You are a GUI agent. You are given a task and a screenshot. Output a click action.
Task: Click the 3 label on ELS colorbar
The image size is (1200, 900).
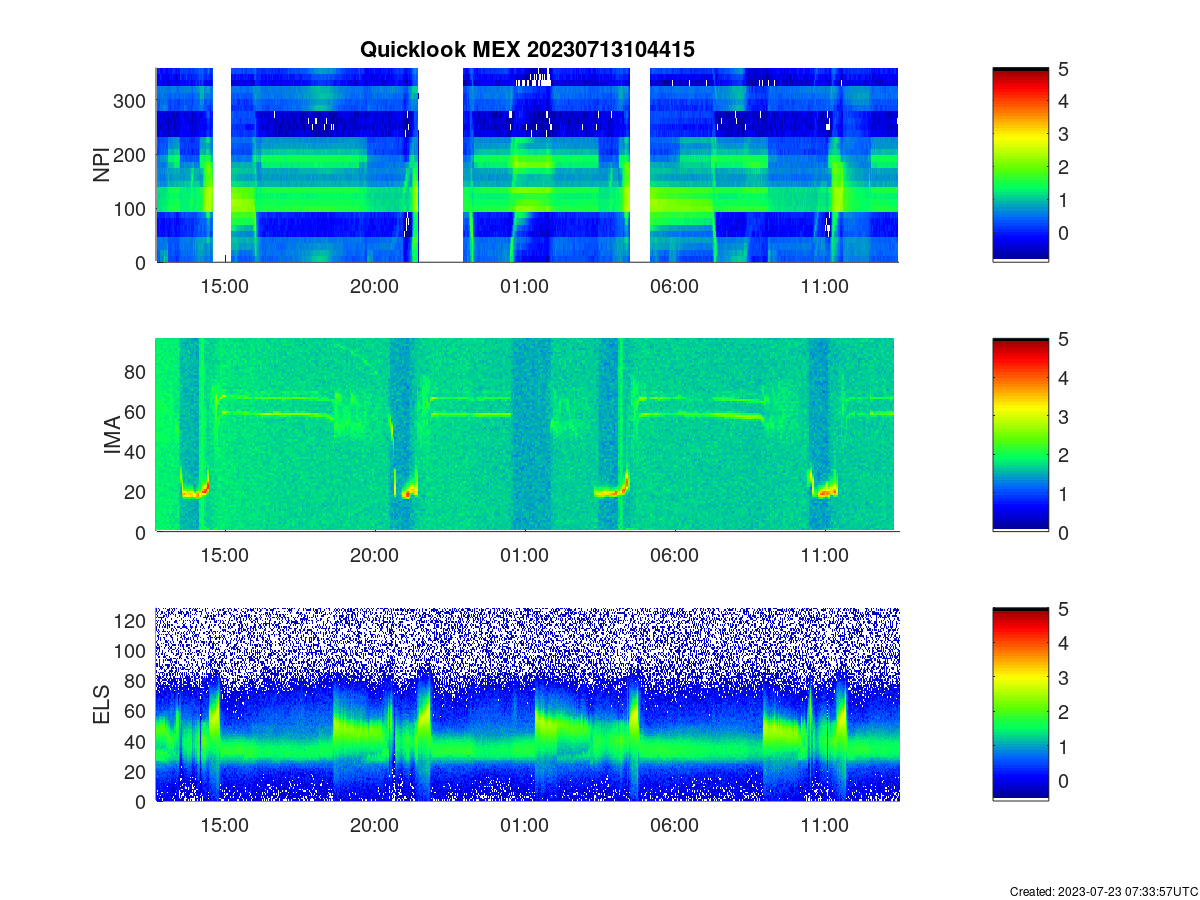[x=1065, y=677]
